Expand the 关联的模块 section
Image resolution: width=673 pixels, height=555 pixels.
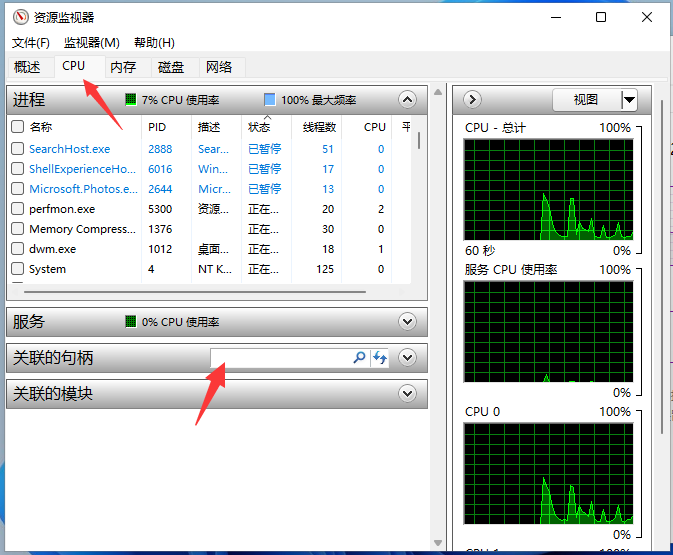coord(406,394)
